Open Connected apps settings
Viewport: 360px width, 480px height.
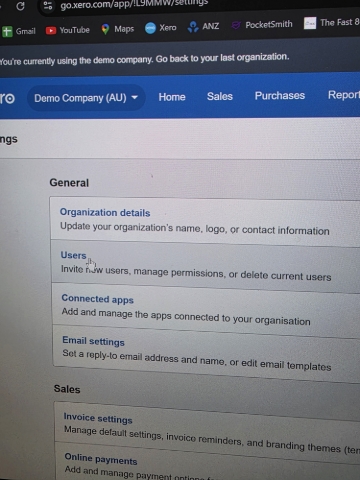click(x=97, y=299)
